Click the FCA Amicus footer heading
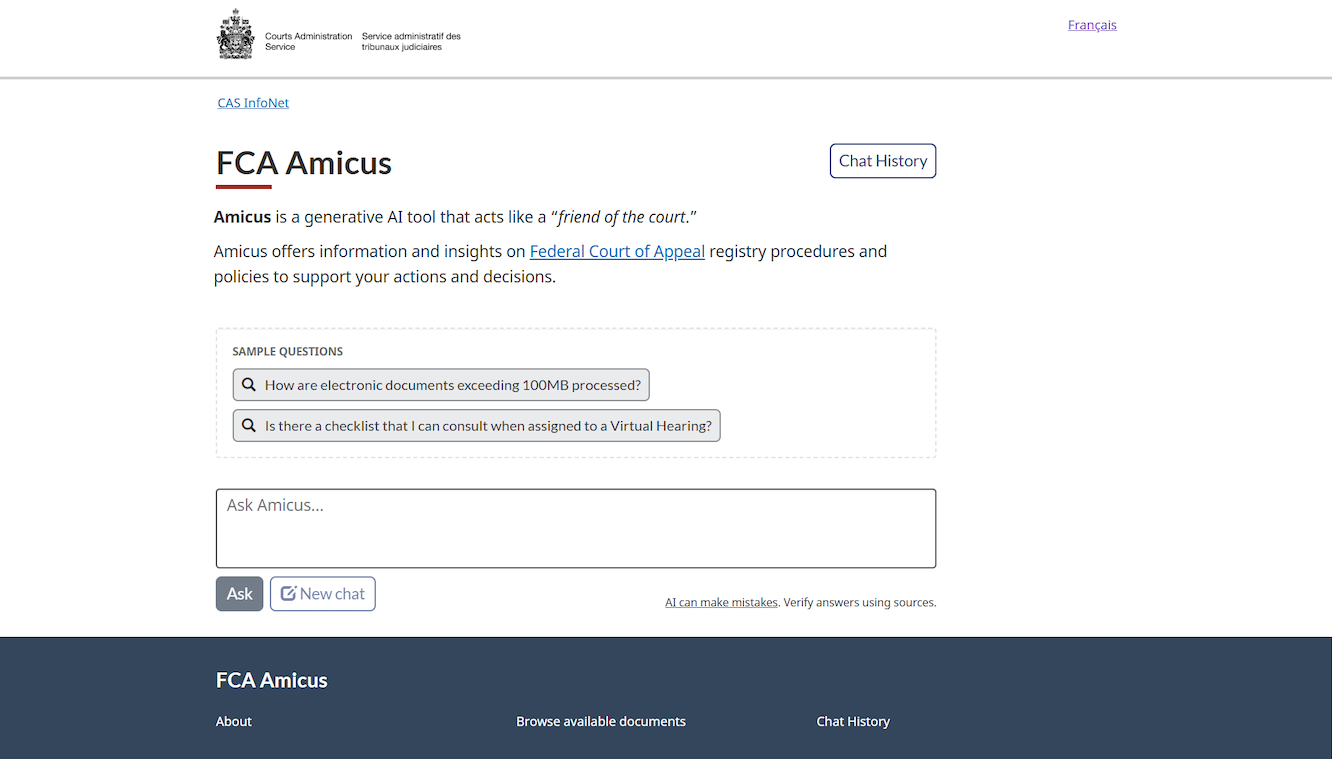The width and height of the screenshot is (1332, 759). pyautogui.click(x=272, y=681)
